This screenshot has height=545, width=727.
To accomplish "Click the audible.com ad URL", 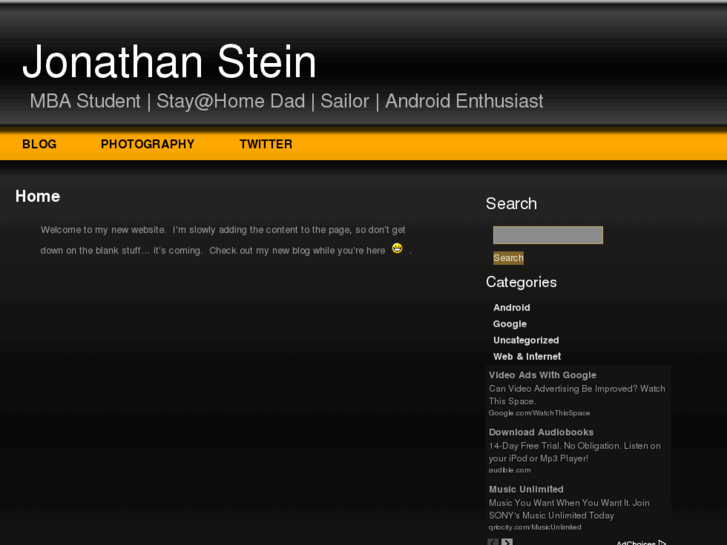I will point(510,470).
